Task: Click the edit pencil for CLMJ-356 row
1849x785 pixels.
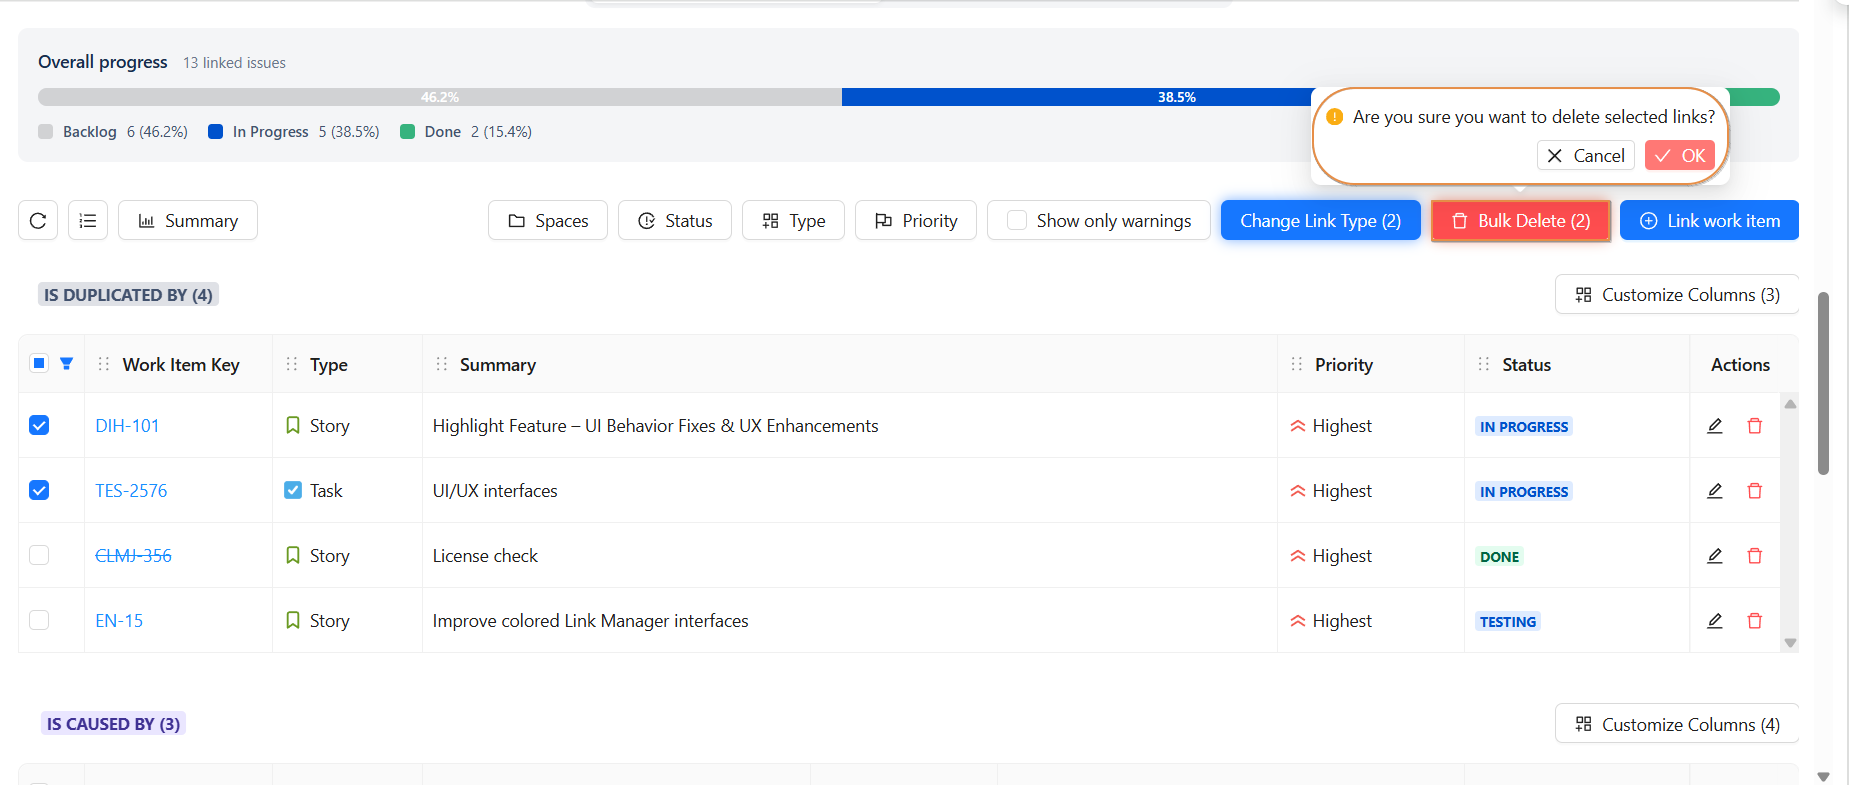Action: point(1714,556)
